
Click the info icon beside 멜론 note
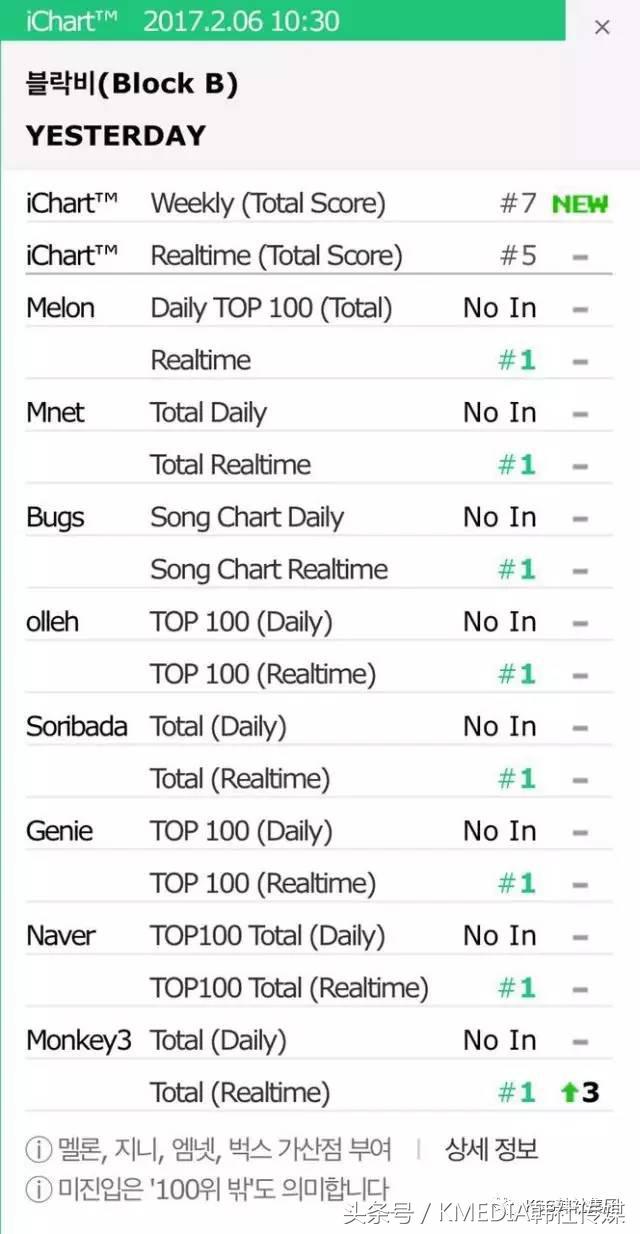38,1150
